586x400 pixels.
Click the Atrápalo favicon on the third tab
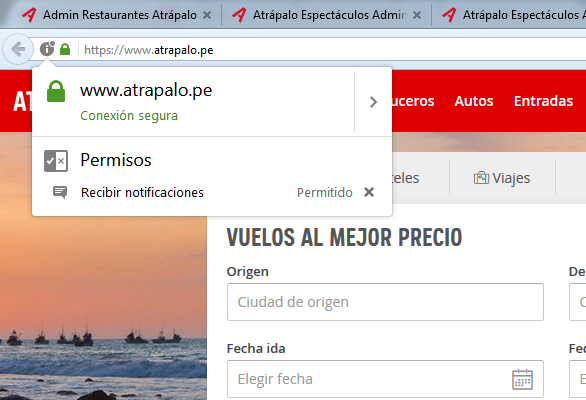click(449, 15)
